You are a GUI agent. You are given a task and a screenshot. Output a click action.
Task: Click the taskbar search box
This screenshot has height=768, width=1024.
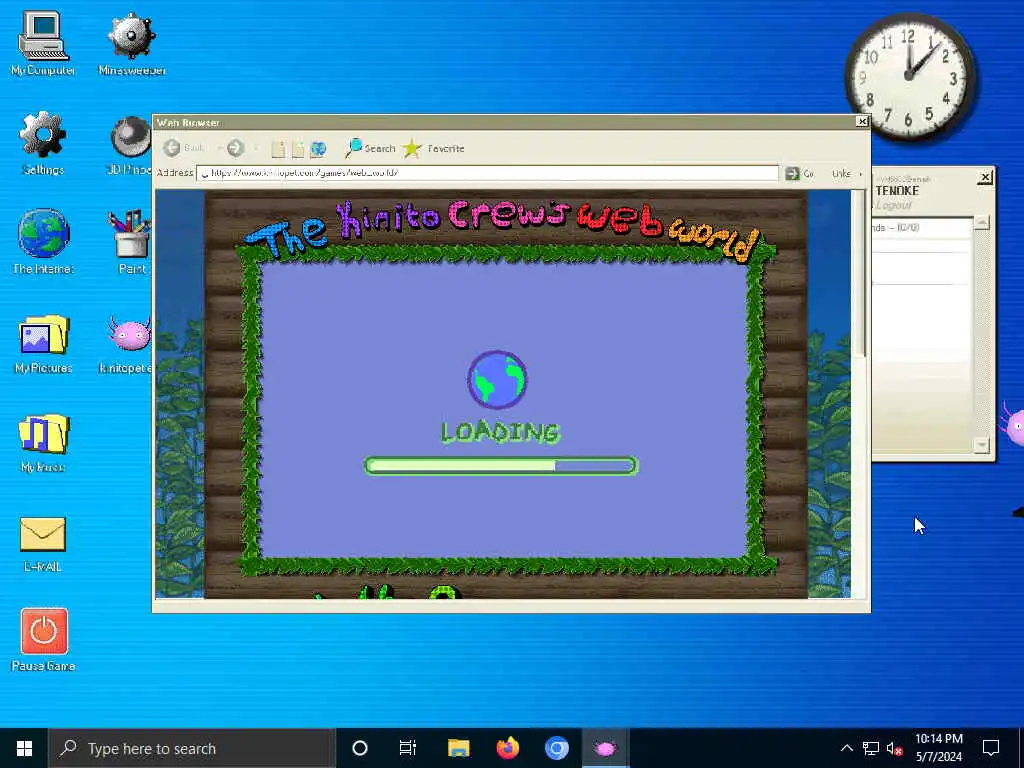(192, 748)
